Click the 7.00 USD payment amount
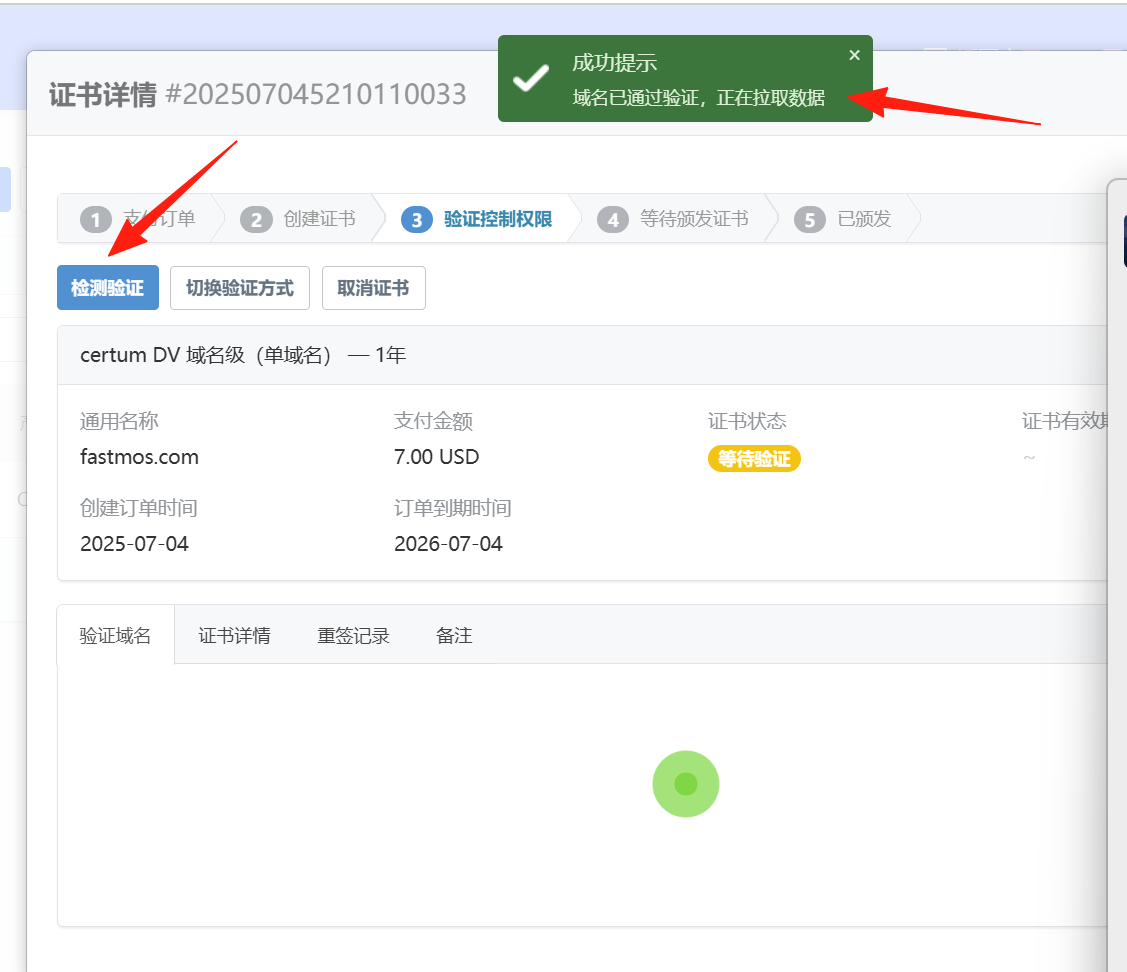 436,457
